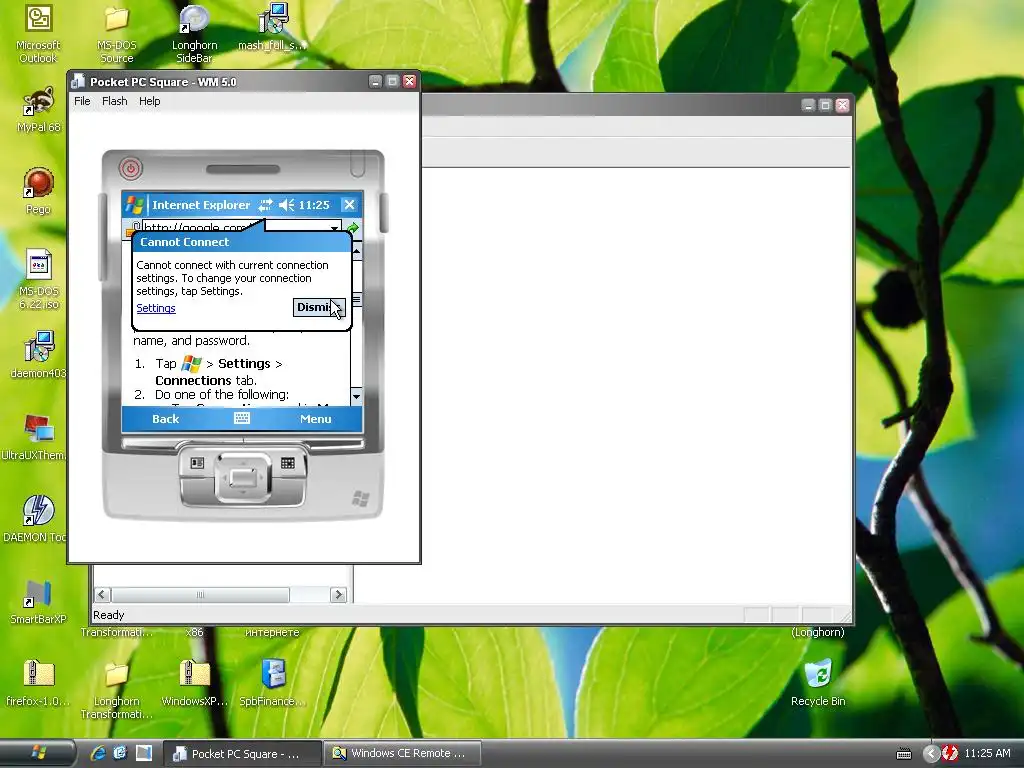Open the Recycle Bin

click(818, 683)
